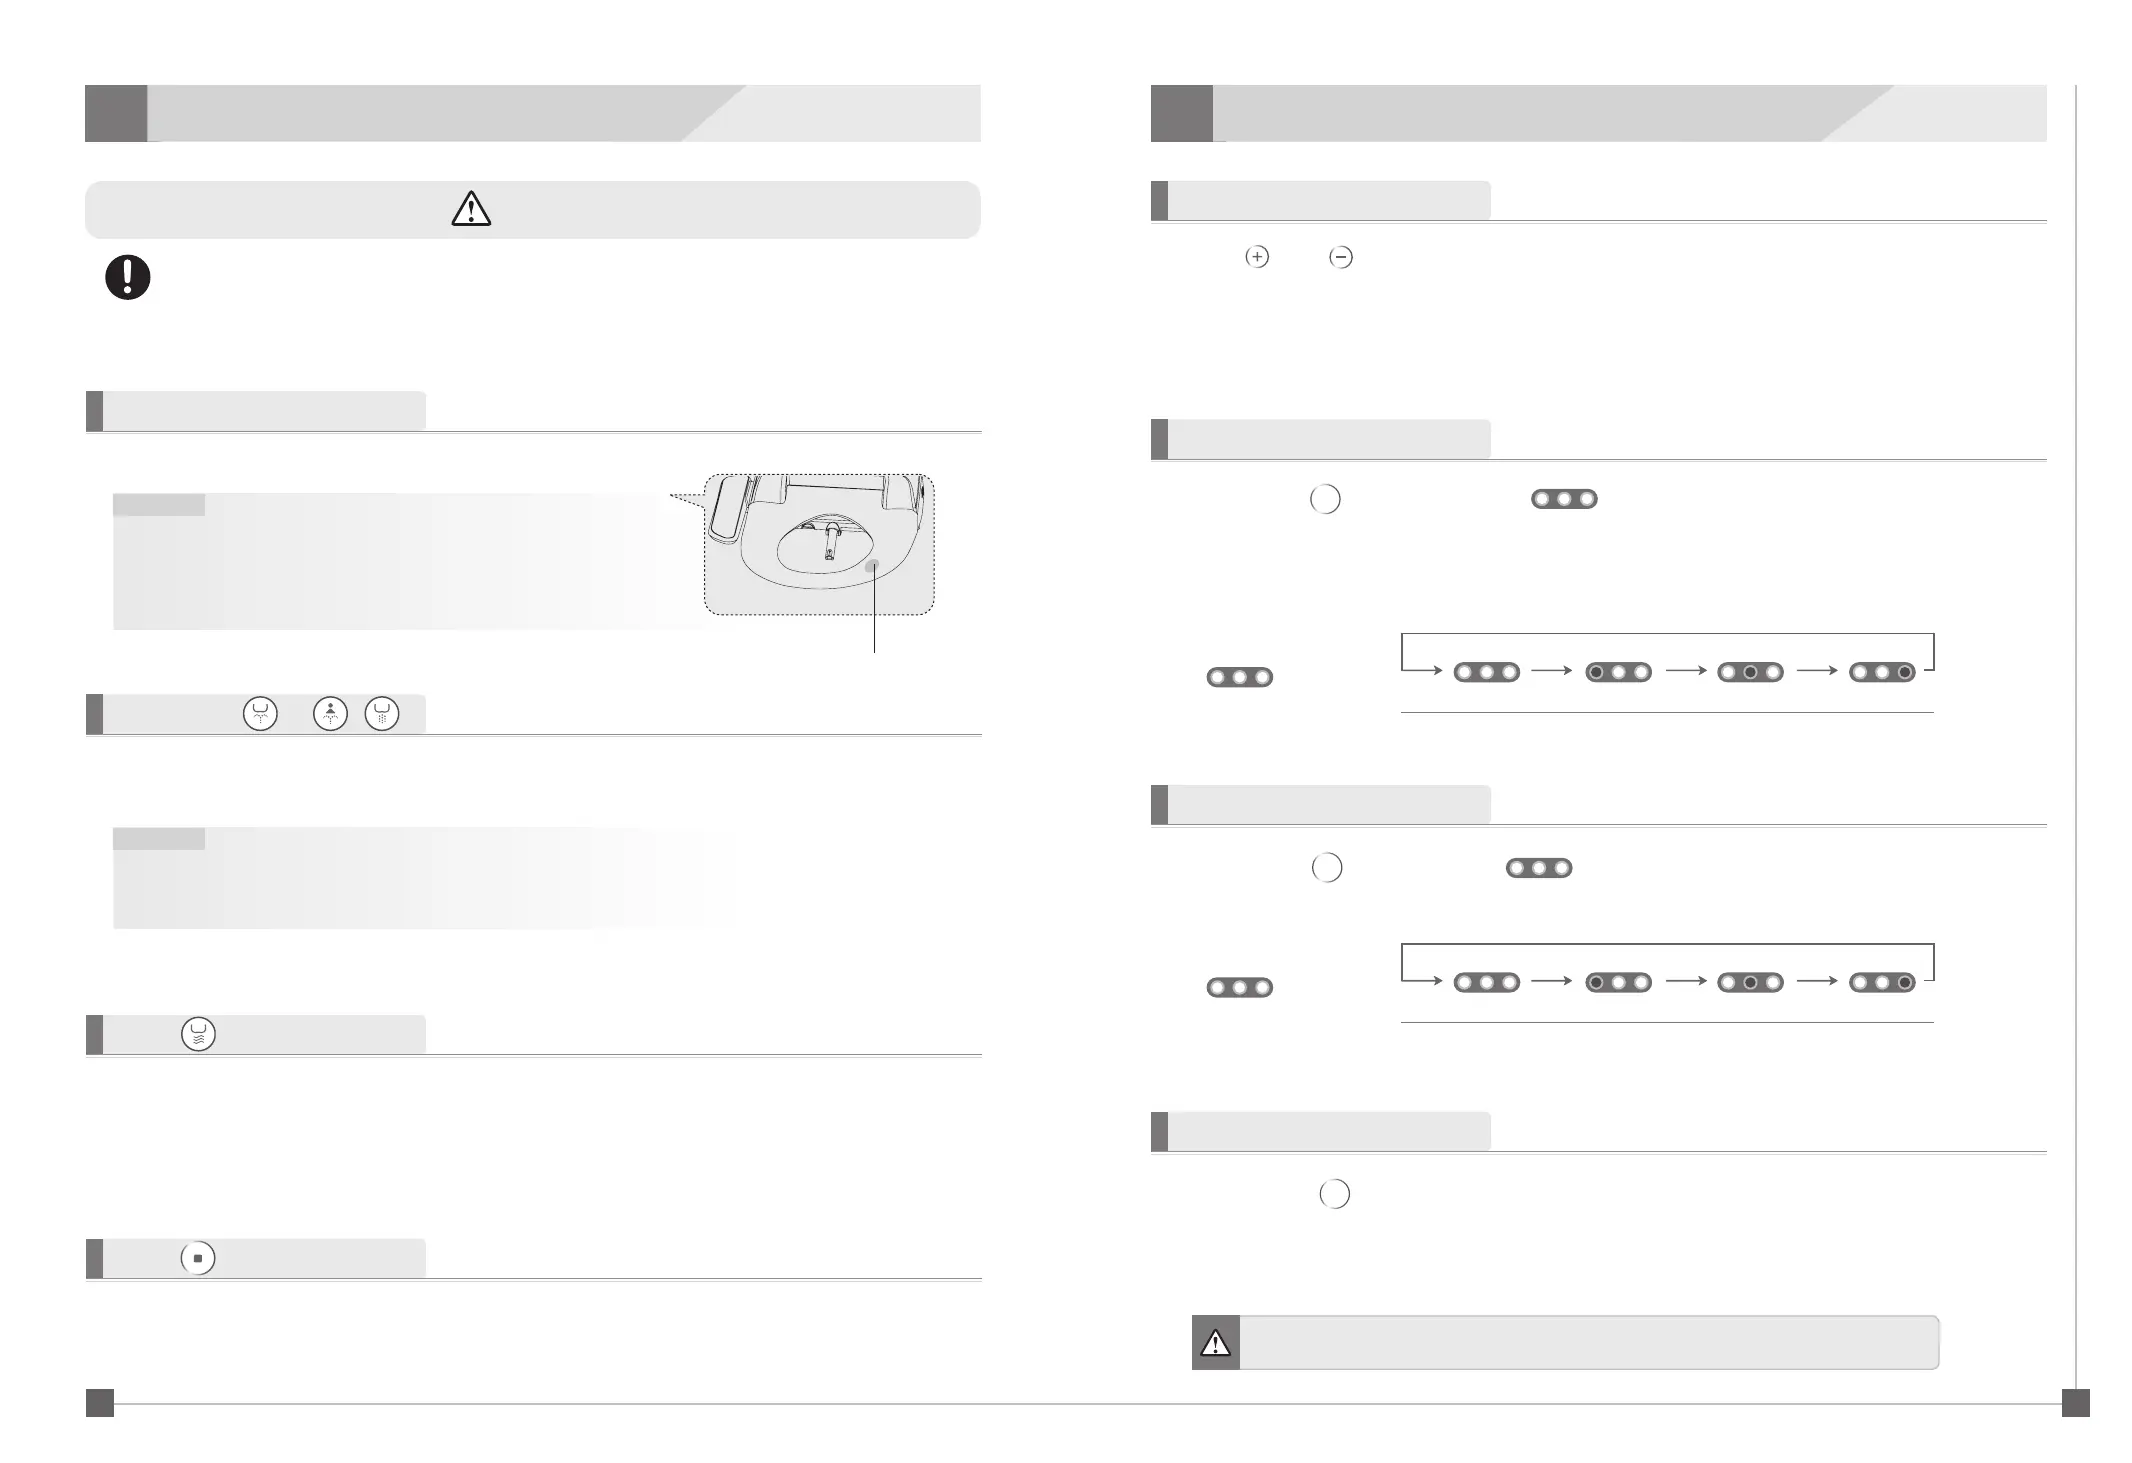This screenshot has height=1463, width=2132.
Task: Click the upper-sequence indicator with right LED dark
Action: (x=1882, y=672)
